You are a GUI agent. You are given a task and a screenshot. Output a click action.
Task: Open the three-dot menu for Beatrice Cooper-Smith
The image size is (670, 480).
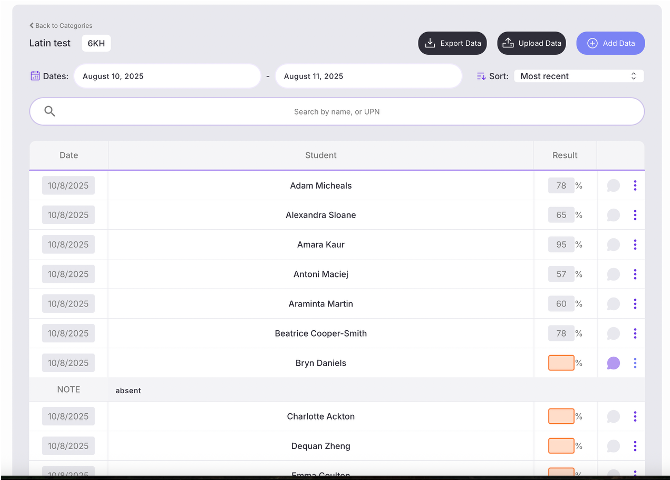(x=635, y=333)
